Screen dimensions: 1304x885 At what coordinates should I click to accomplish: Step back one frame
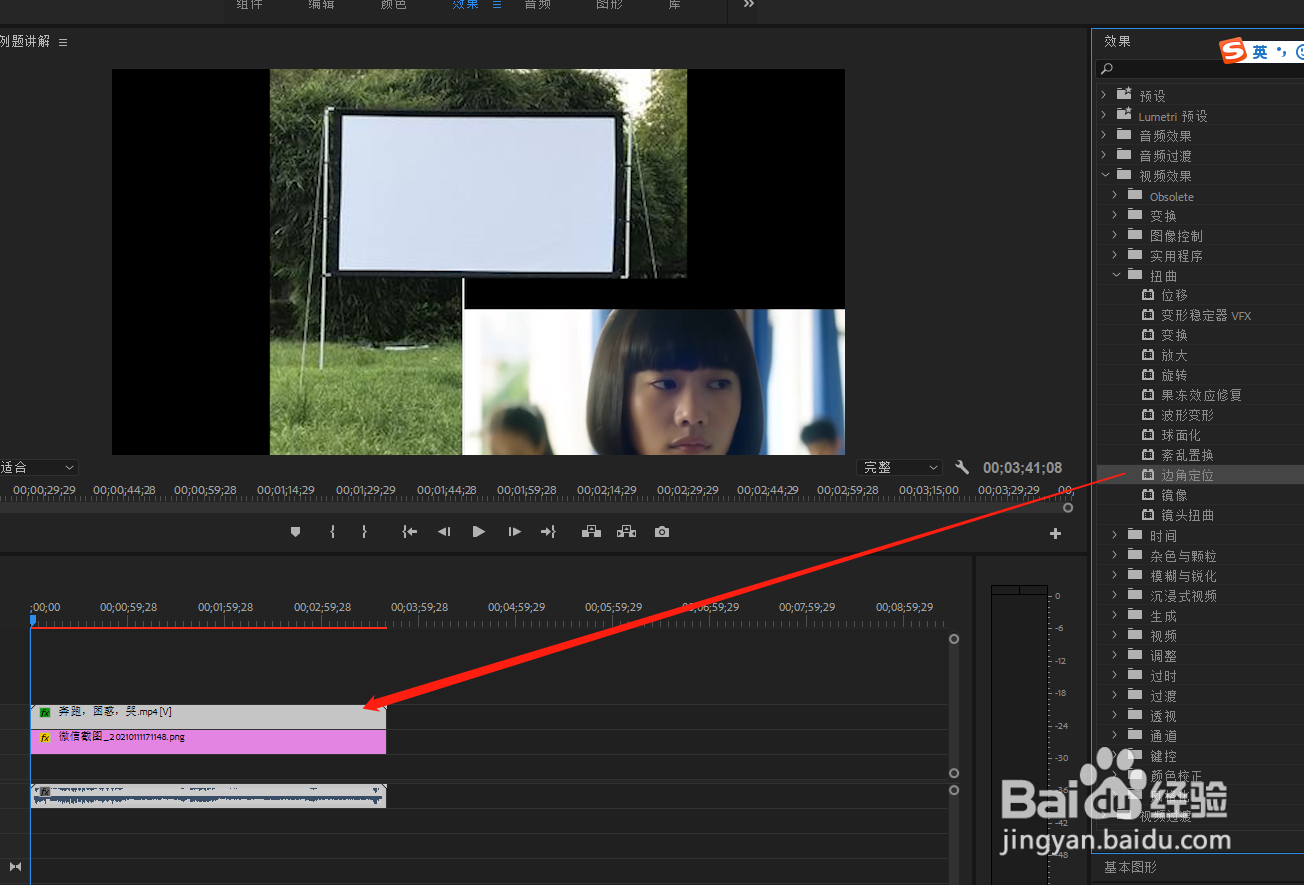tap(444, 532)
